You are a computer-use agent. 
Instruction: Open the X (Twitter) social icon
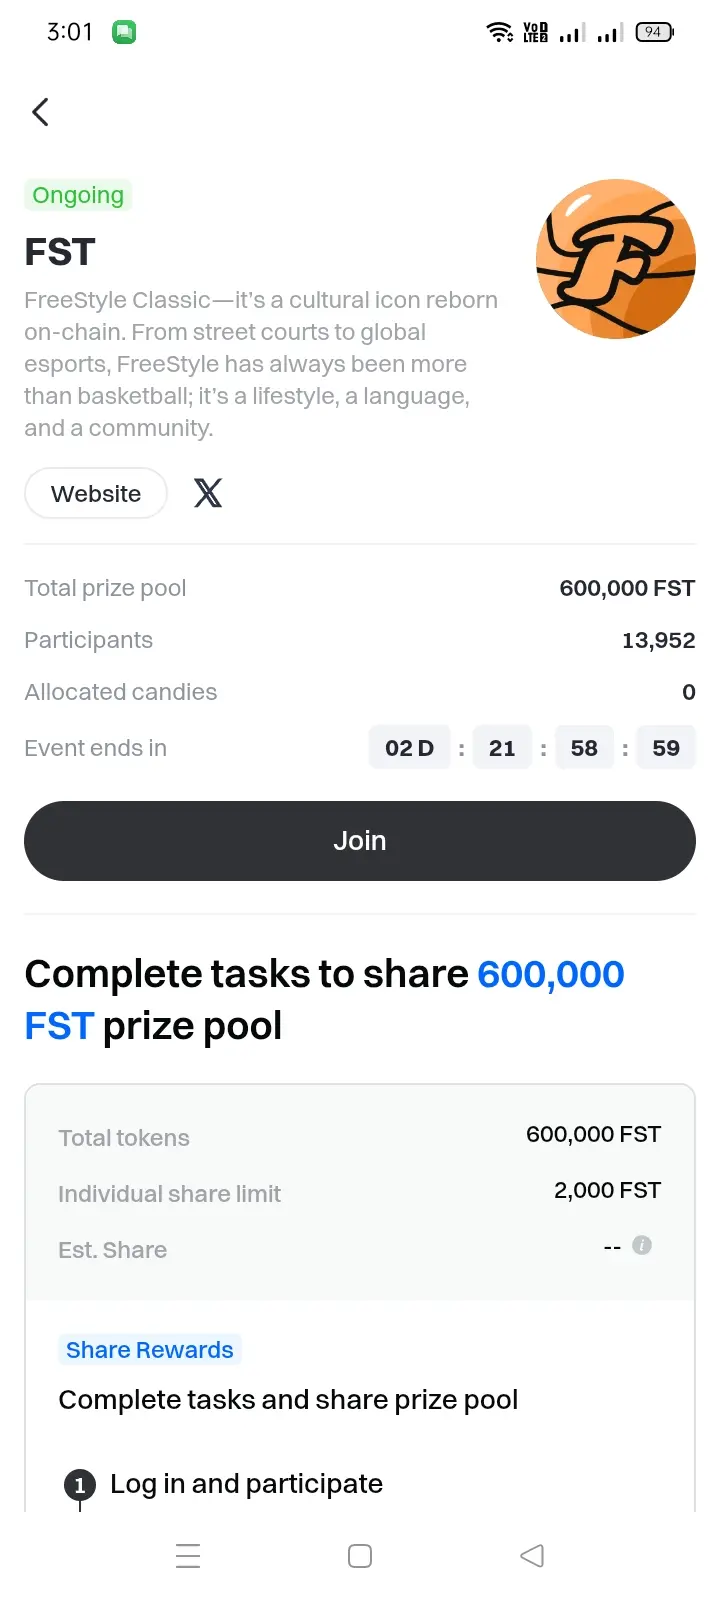click(208, 493)
